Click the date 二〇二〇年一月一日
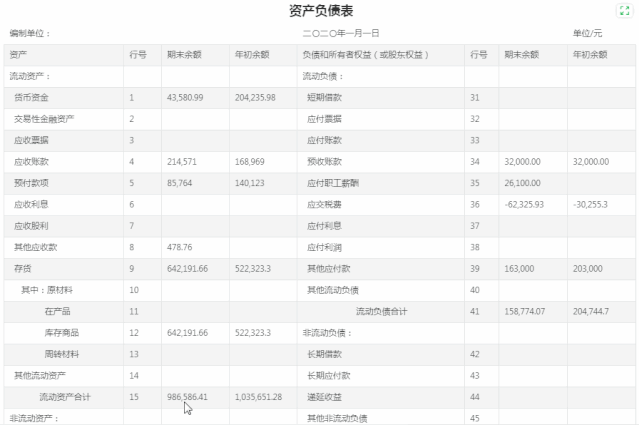 point(341,33)
